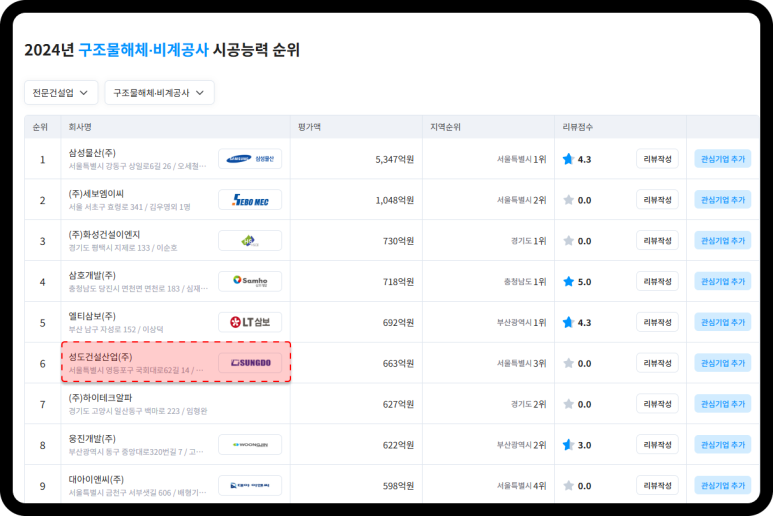Screen dimensions: 773x516
Task: Click the star icon in 웅진개발 row
Action: (568, 445)
